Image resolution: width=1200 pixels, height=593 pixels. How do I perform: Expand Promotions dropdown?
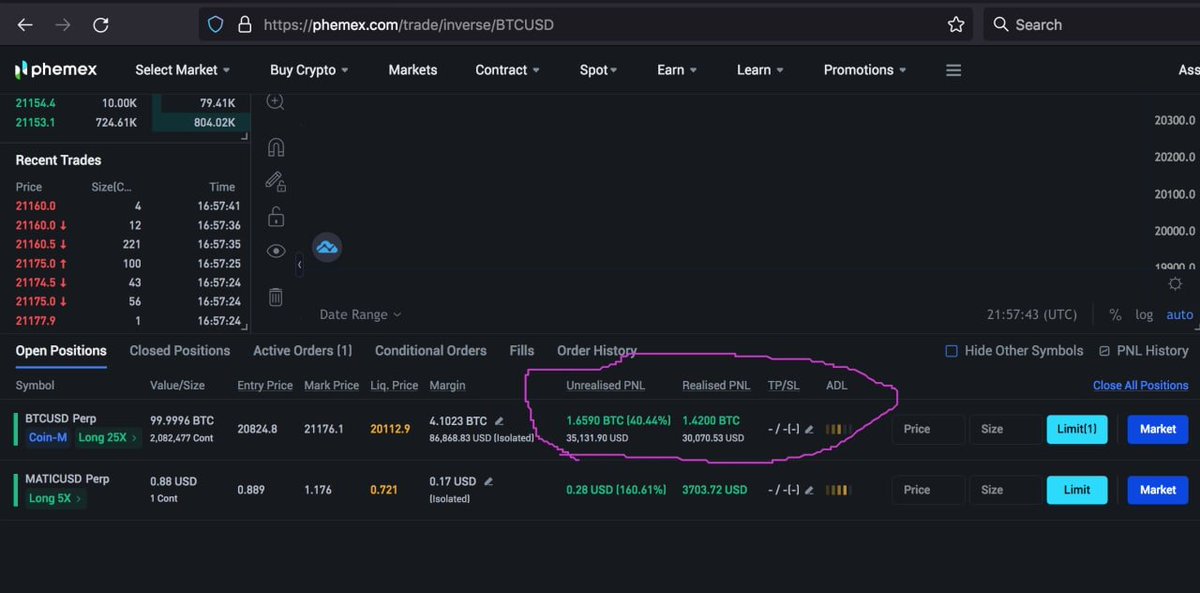point(865,70)
